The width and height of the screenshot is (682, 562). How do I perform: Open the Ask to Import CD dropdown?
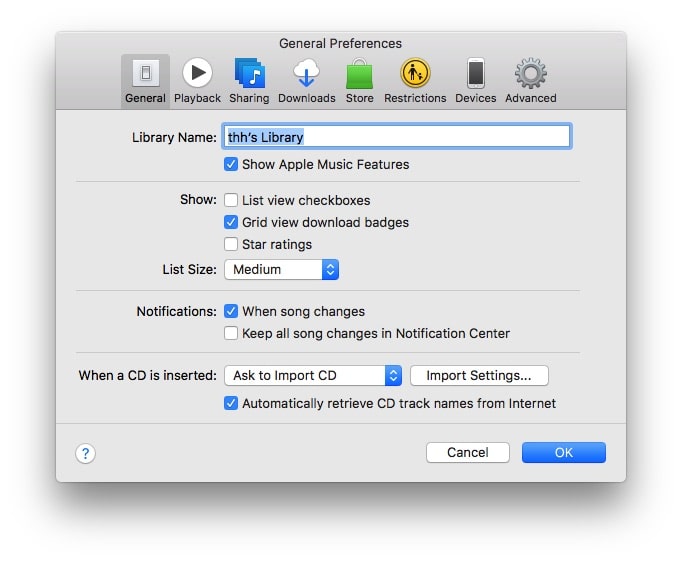tap(312, 376)
